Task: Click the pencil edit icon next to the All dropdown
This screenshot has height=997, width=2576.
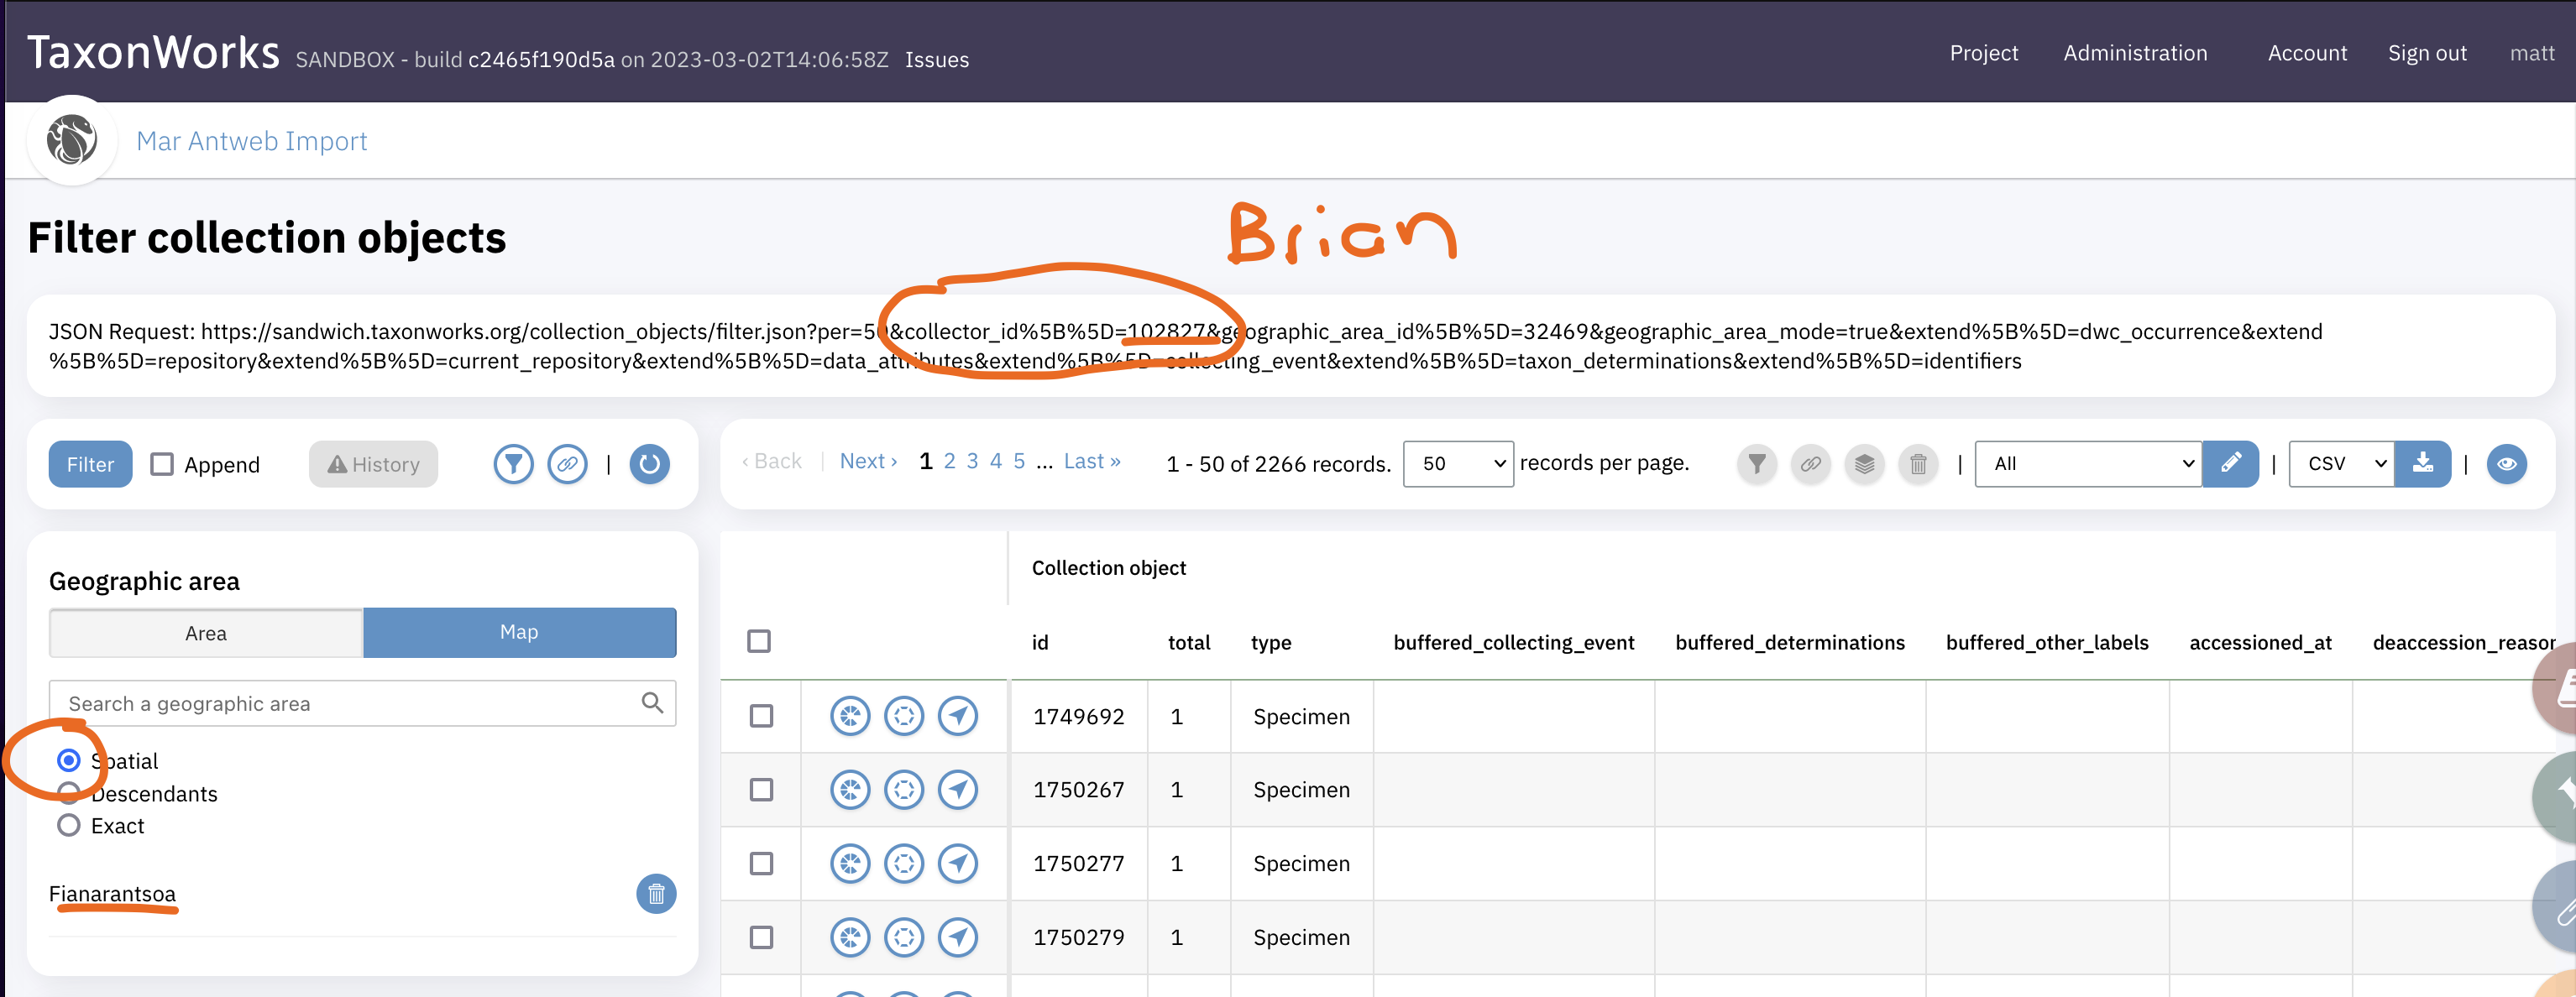Action: (x=2231, y=463)
